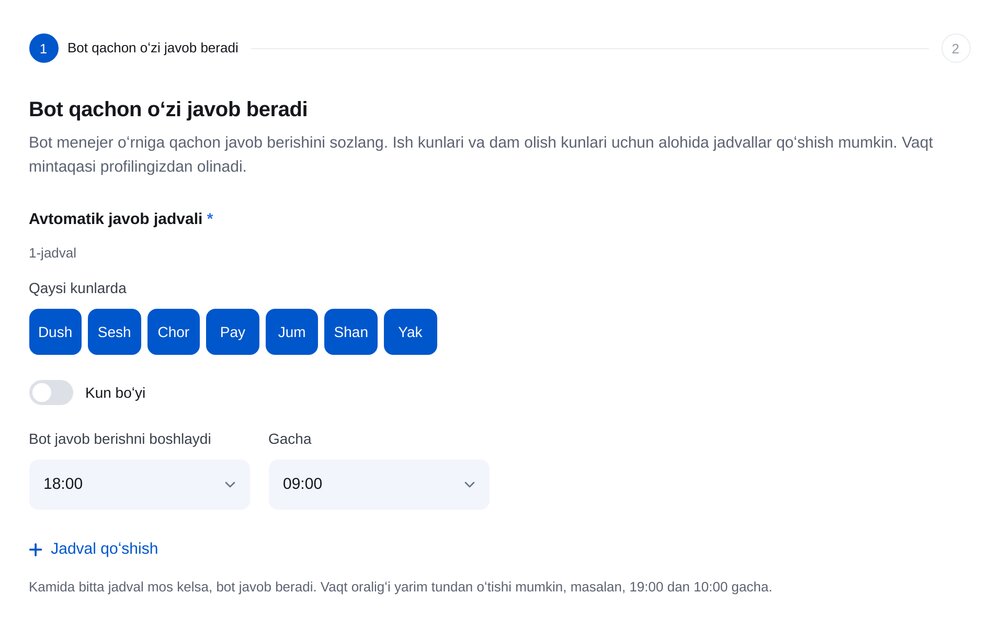1000x627 pixels.
Task: Click the Avtomatik javob jadvali heading
Action: (115, 219)
